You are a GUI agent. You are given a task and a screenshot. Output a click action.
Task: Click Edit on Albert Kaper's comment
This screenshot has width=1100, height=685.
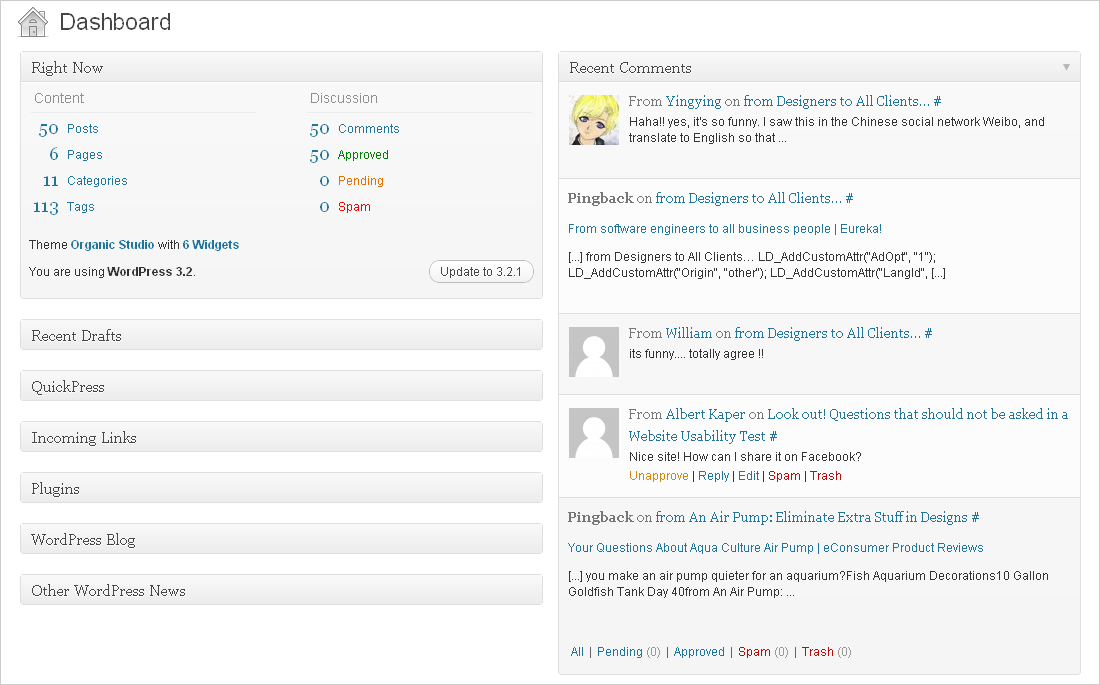pyautogui.click(x=749, y=476)
